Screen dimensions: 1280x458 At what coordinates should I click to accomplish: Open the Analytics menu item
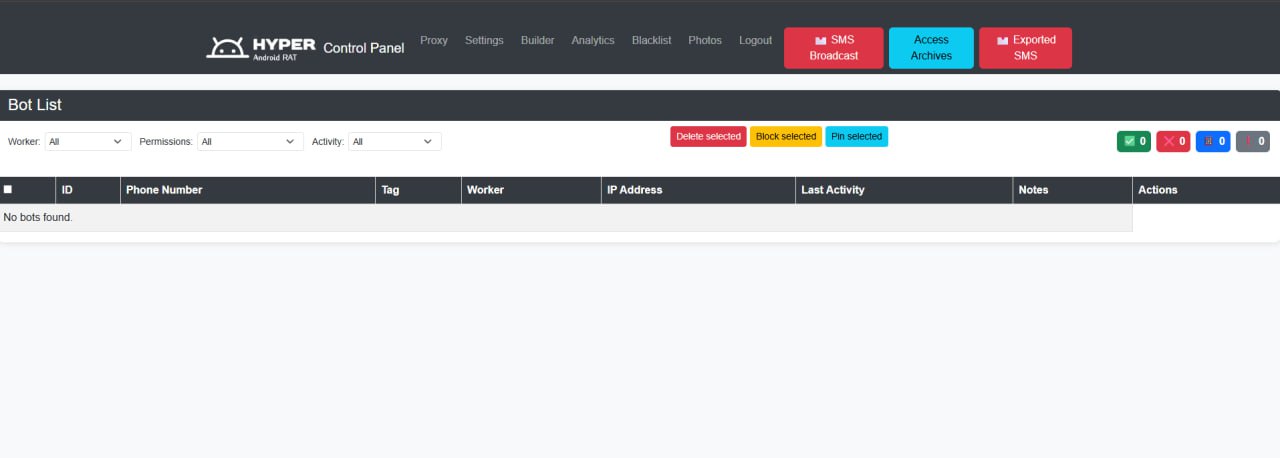pyautogui.click(x=593, y=41)
